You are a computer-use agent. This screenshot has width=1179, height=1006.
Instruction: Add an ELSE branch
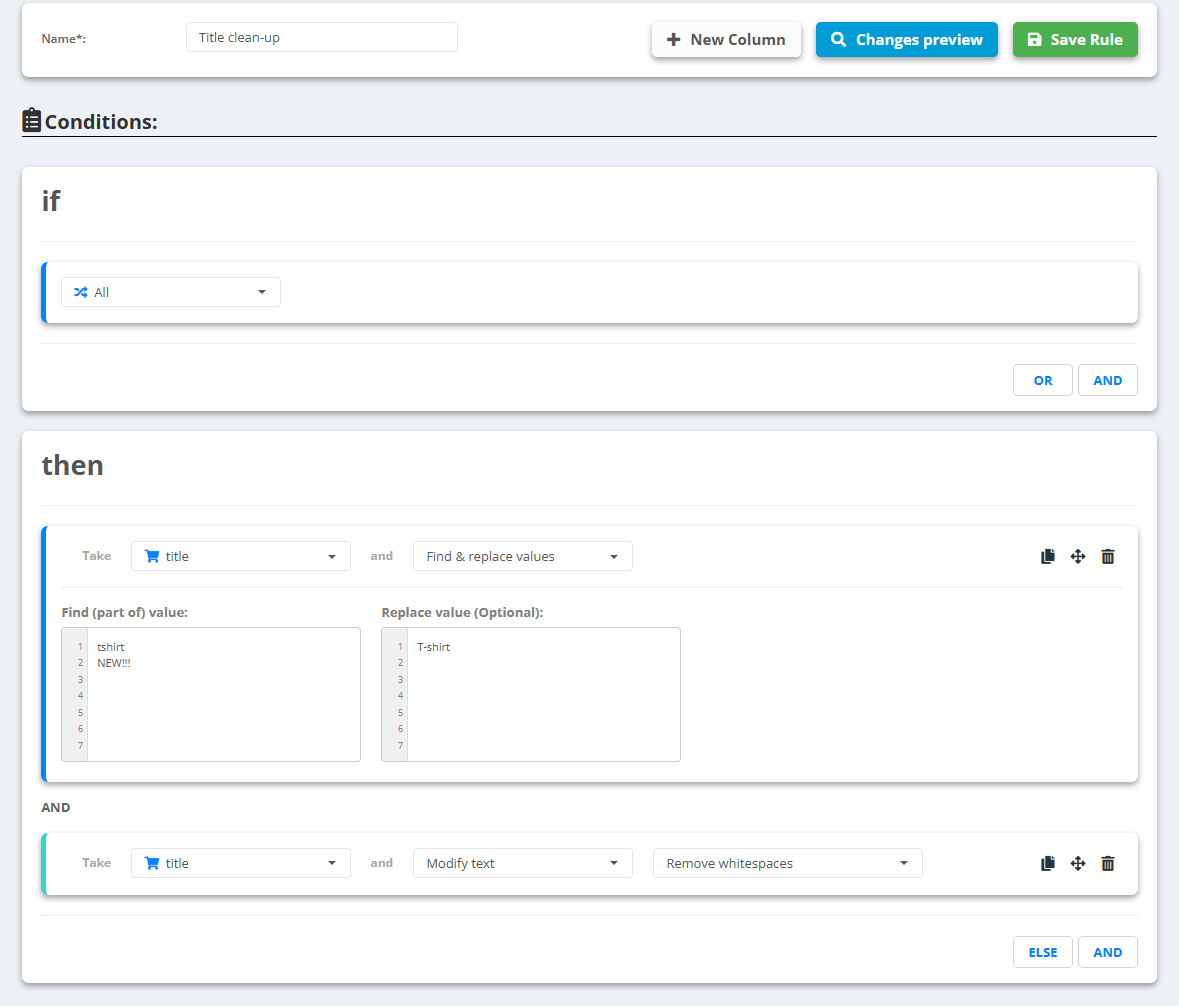coord(1043,953)
